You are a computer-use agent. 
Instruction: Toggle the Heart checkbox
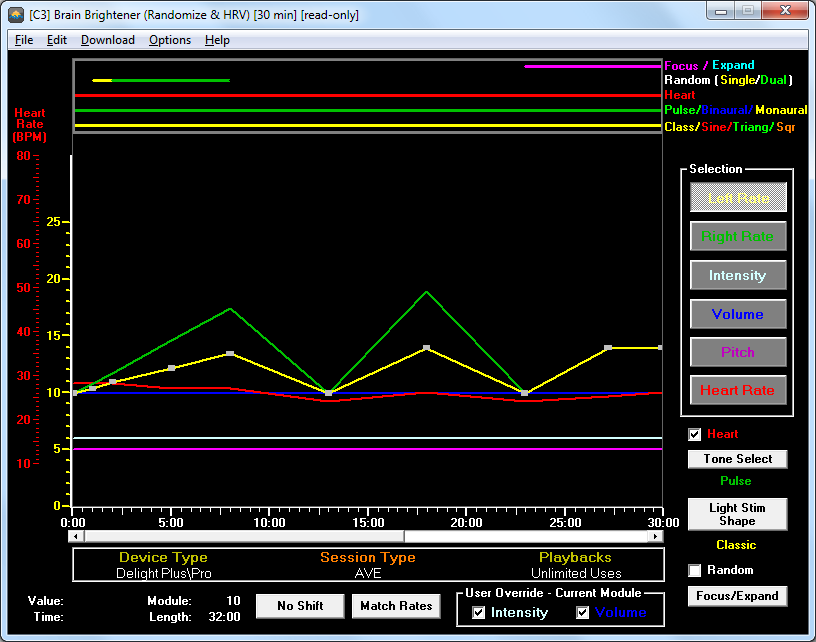click(695, 434)
